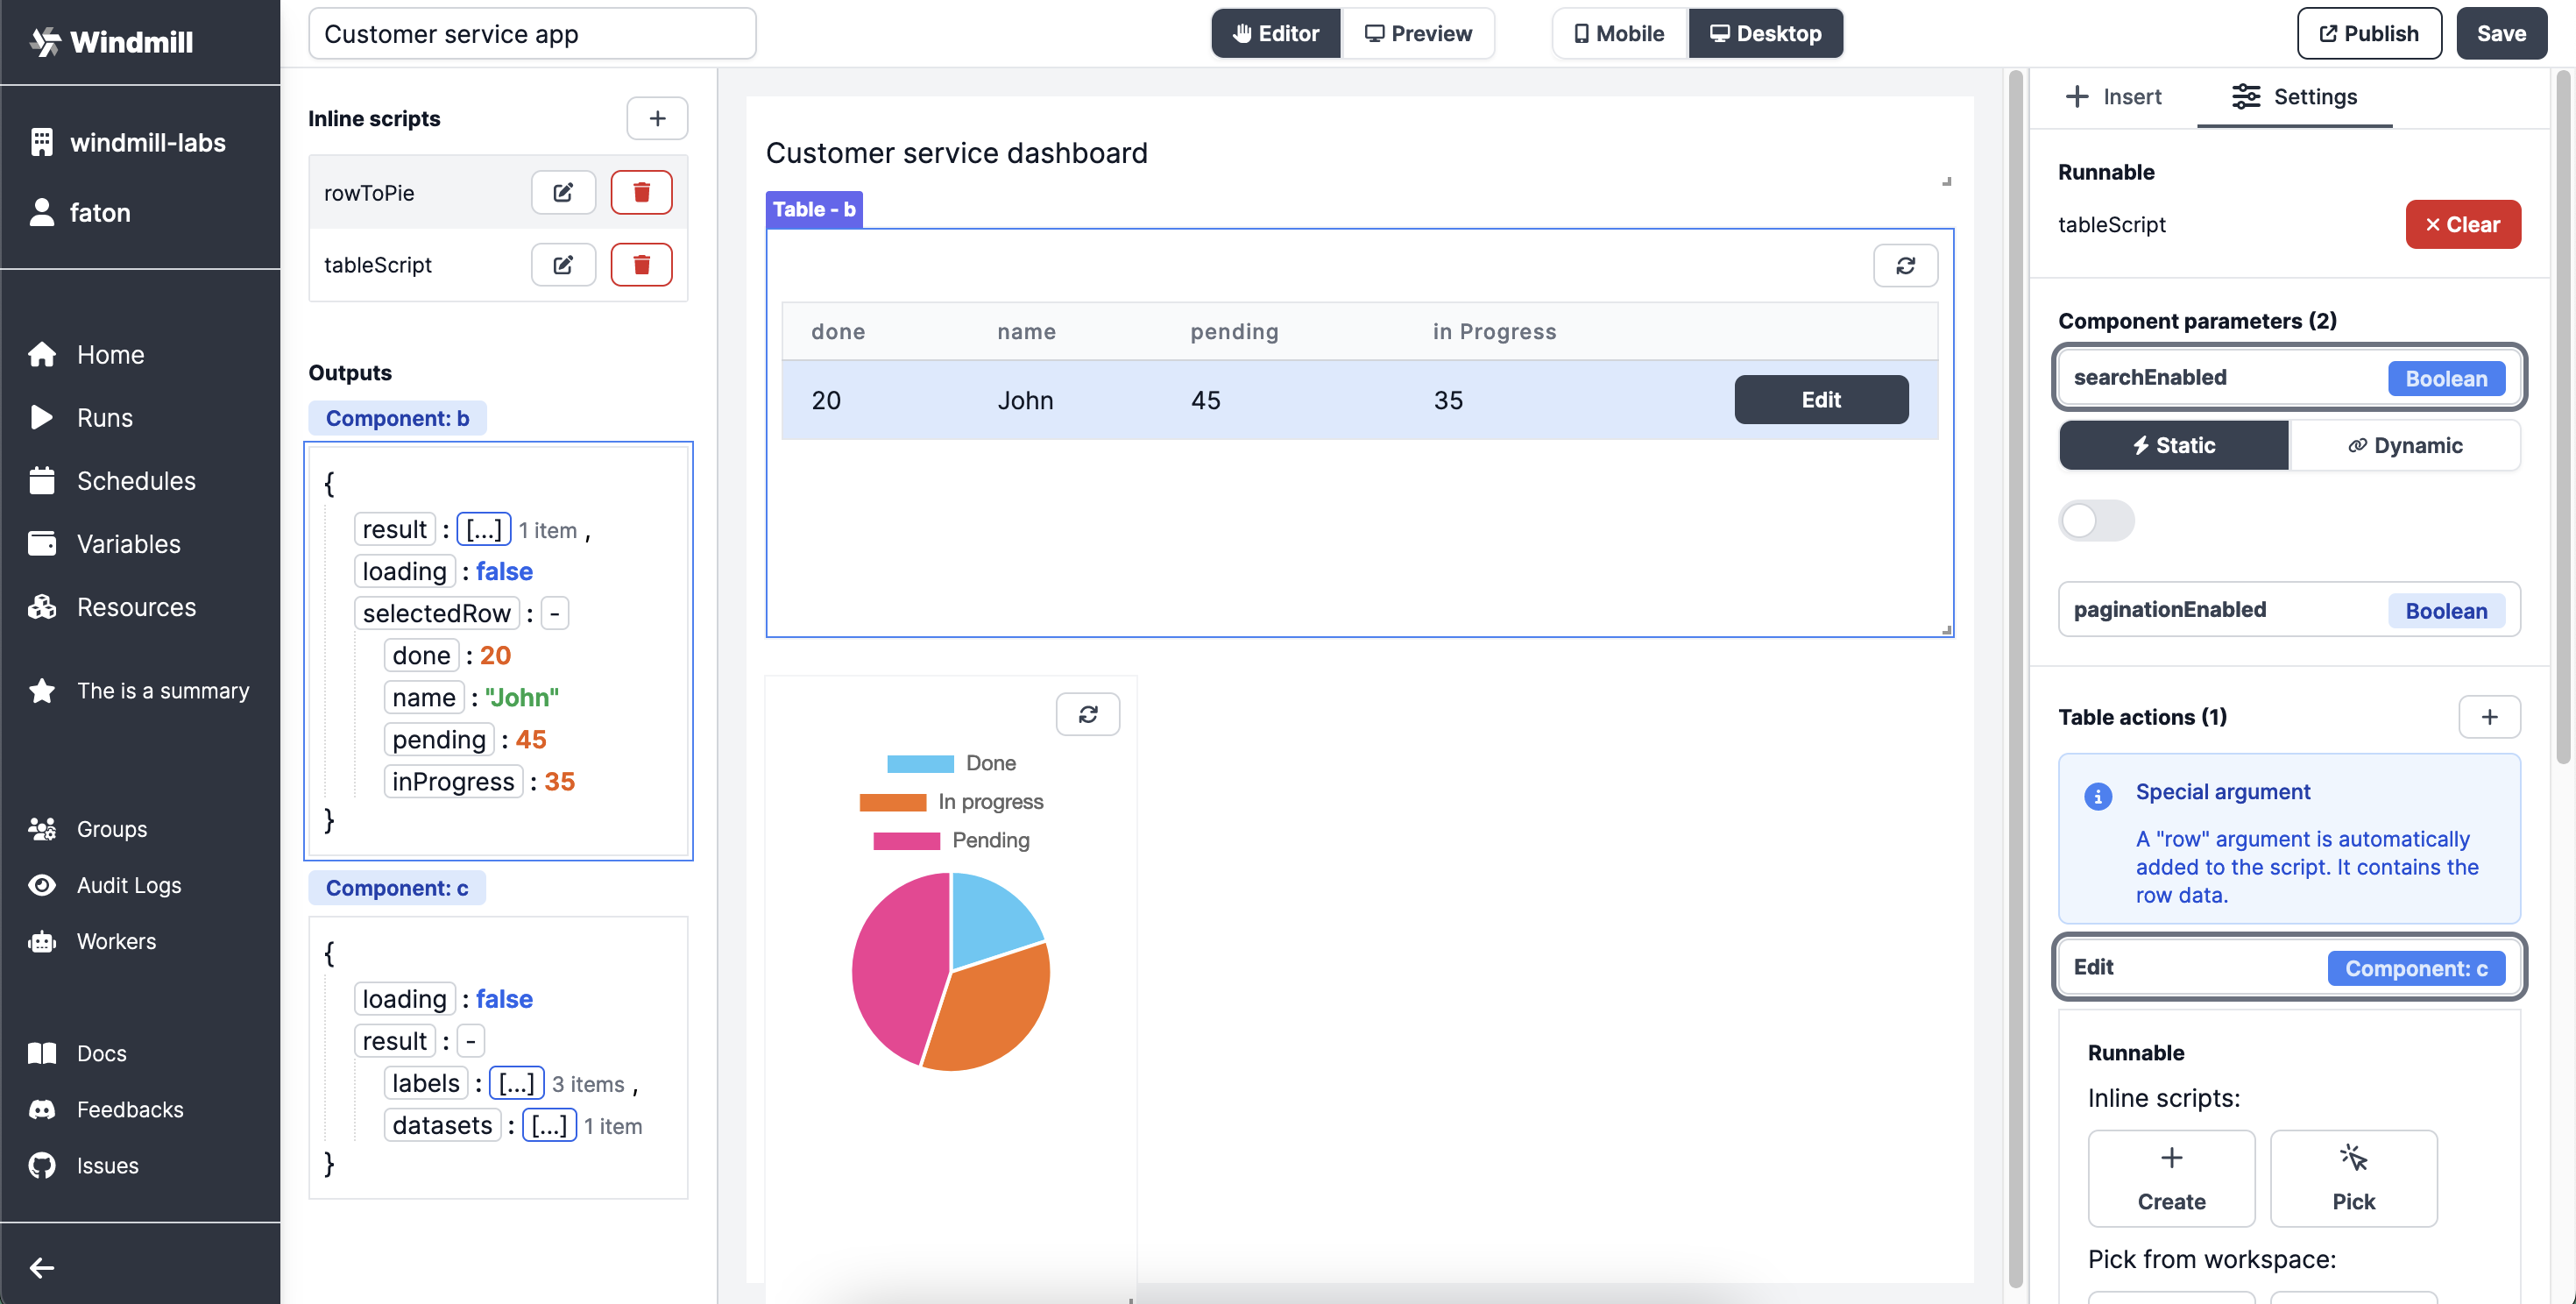
Task: Switch to Mobile layout view
Action: [1619, 33]
